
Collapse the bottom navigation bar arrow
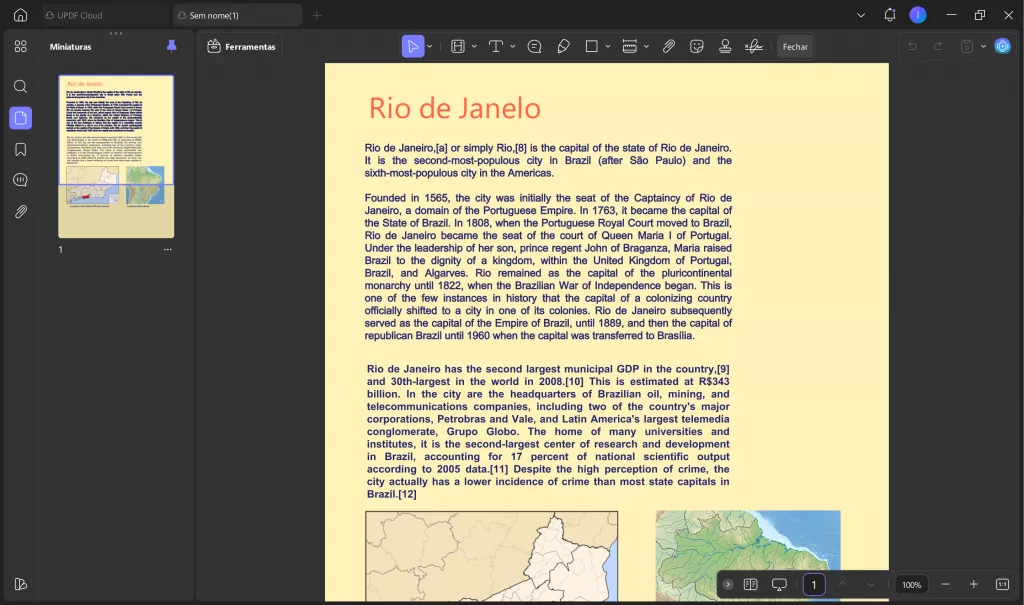pyautogui.click(x=728, y=584)
